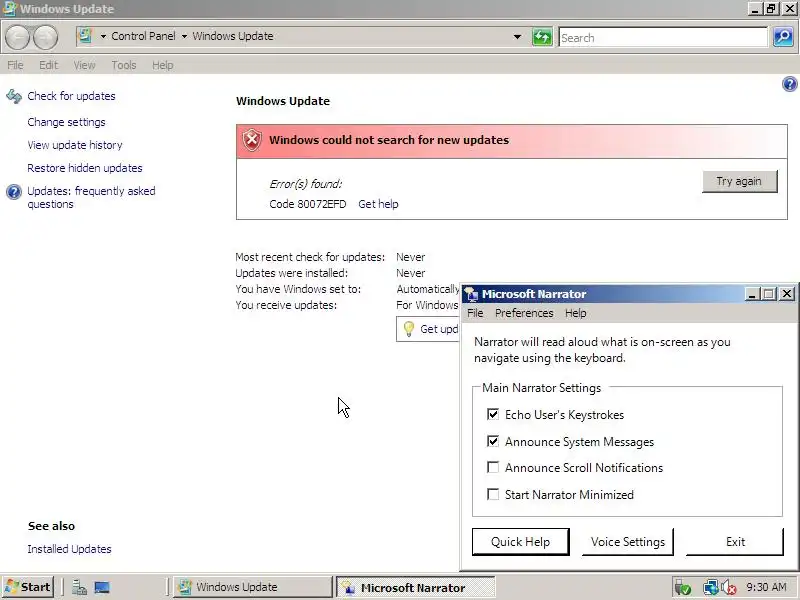
Task: Open the File menu in Windows Update
Action: click(15, 65)
